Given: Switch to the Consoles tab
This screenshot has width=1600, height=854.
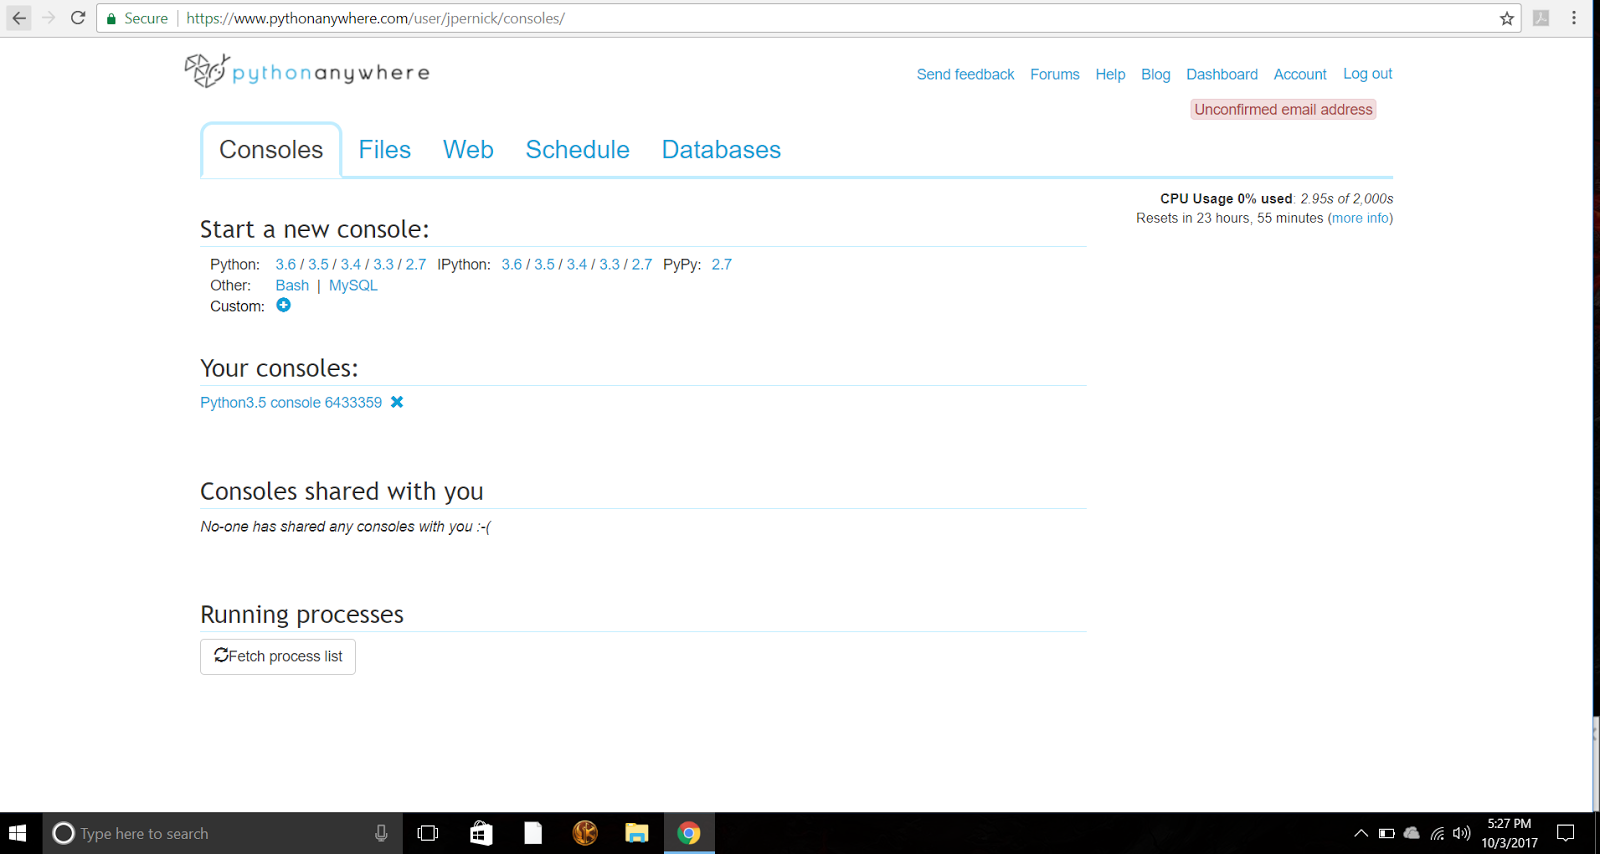Looking at the screenshot, I should tap(271, 150).
